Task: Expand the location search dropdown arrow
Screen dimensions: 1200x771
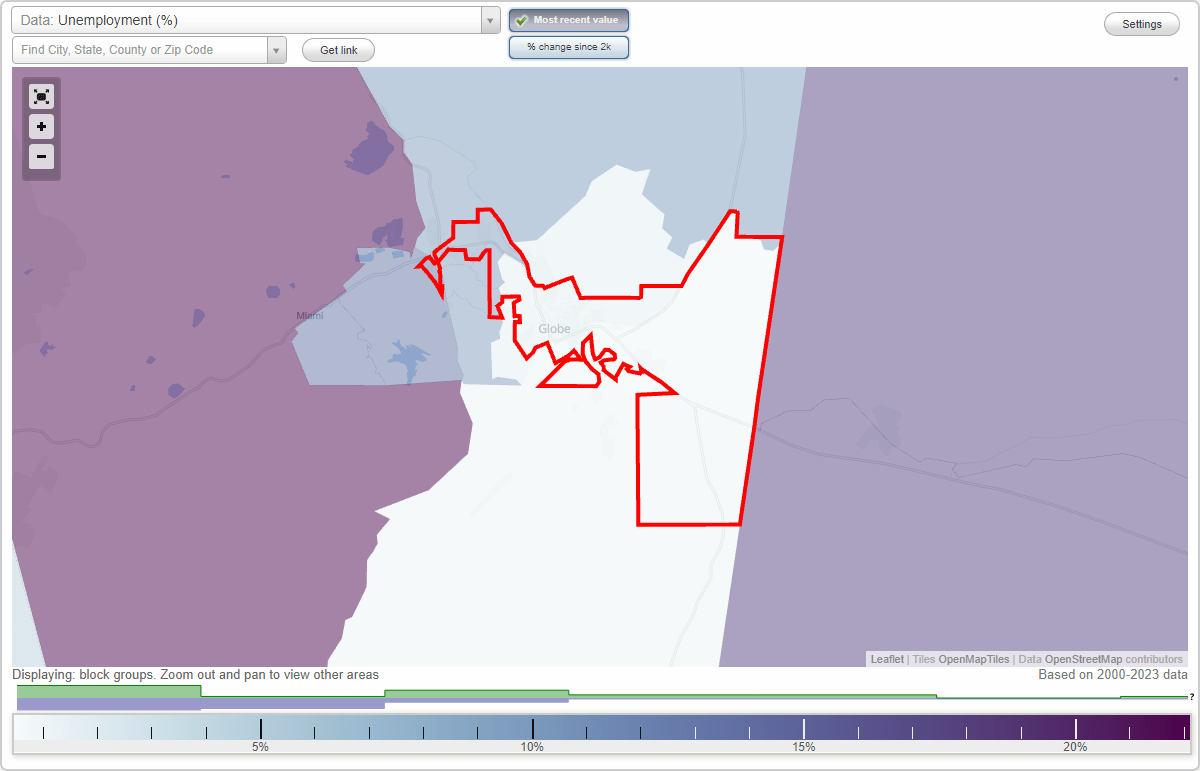Action: pyautogui.click(x=277, y=49)
